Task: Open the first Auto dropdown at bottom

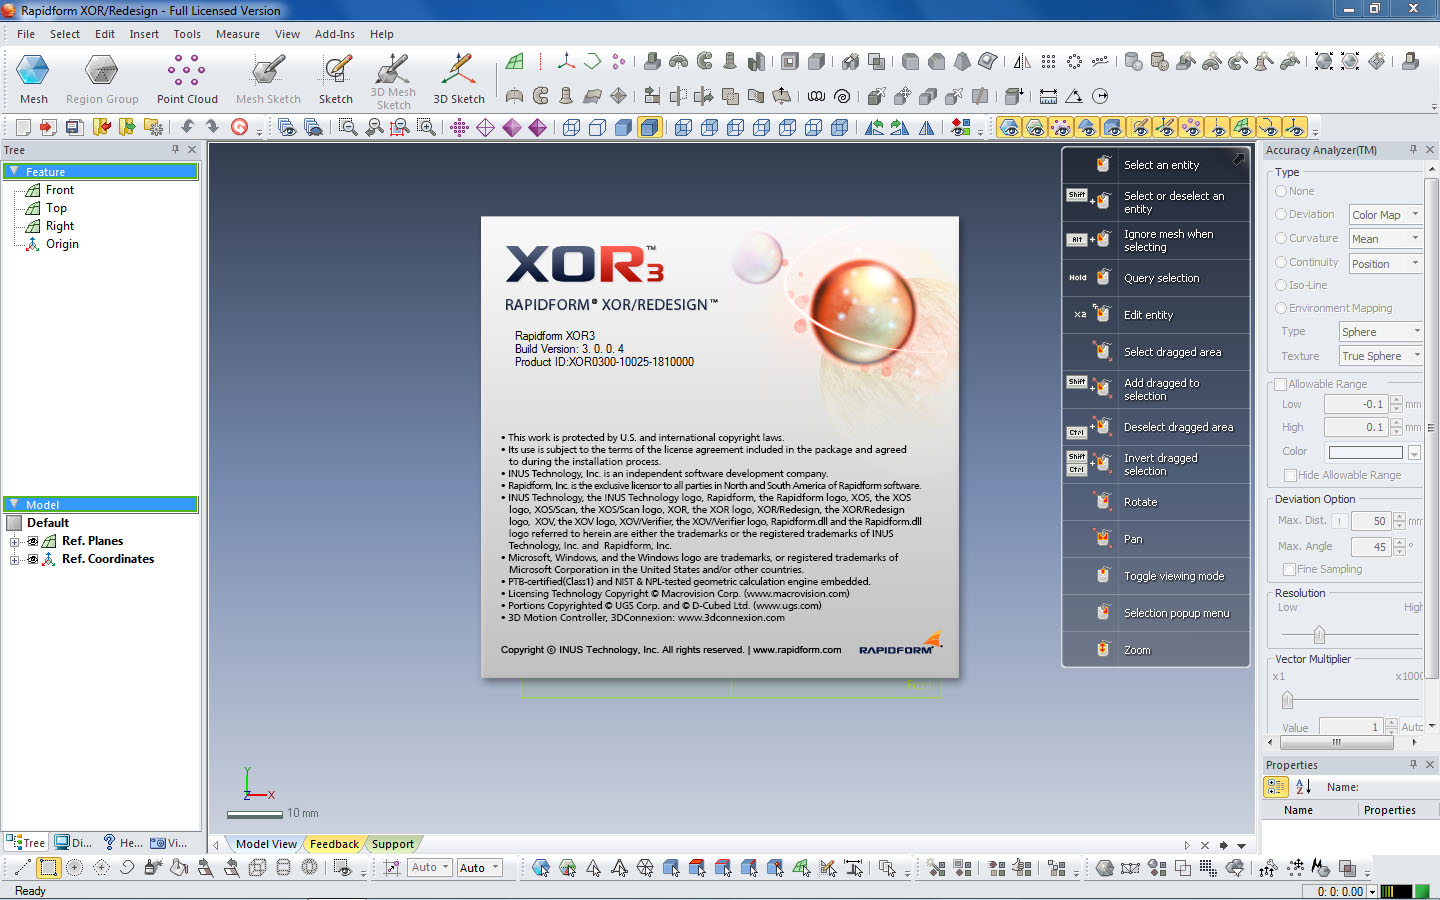Action: click(430, 868)
